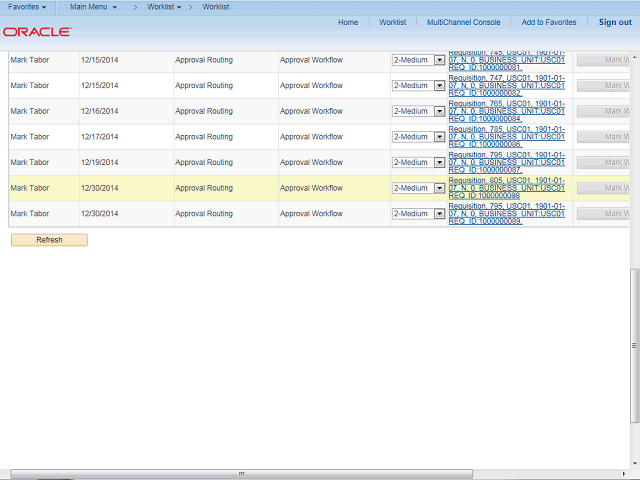Open Requisition 785 work item link
The height and width of the screenshot is (480, 640).
(x=507, y=137)
